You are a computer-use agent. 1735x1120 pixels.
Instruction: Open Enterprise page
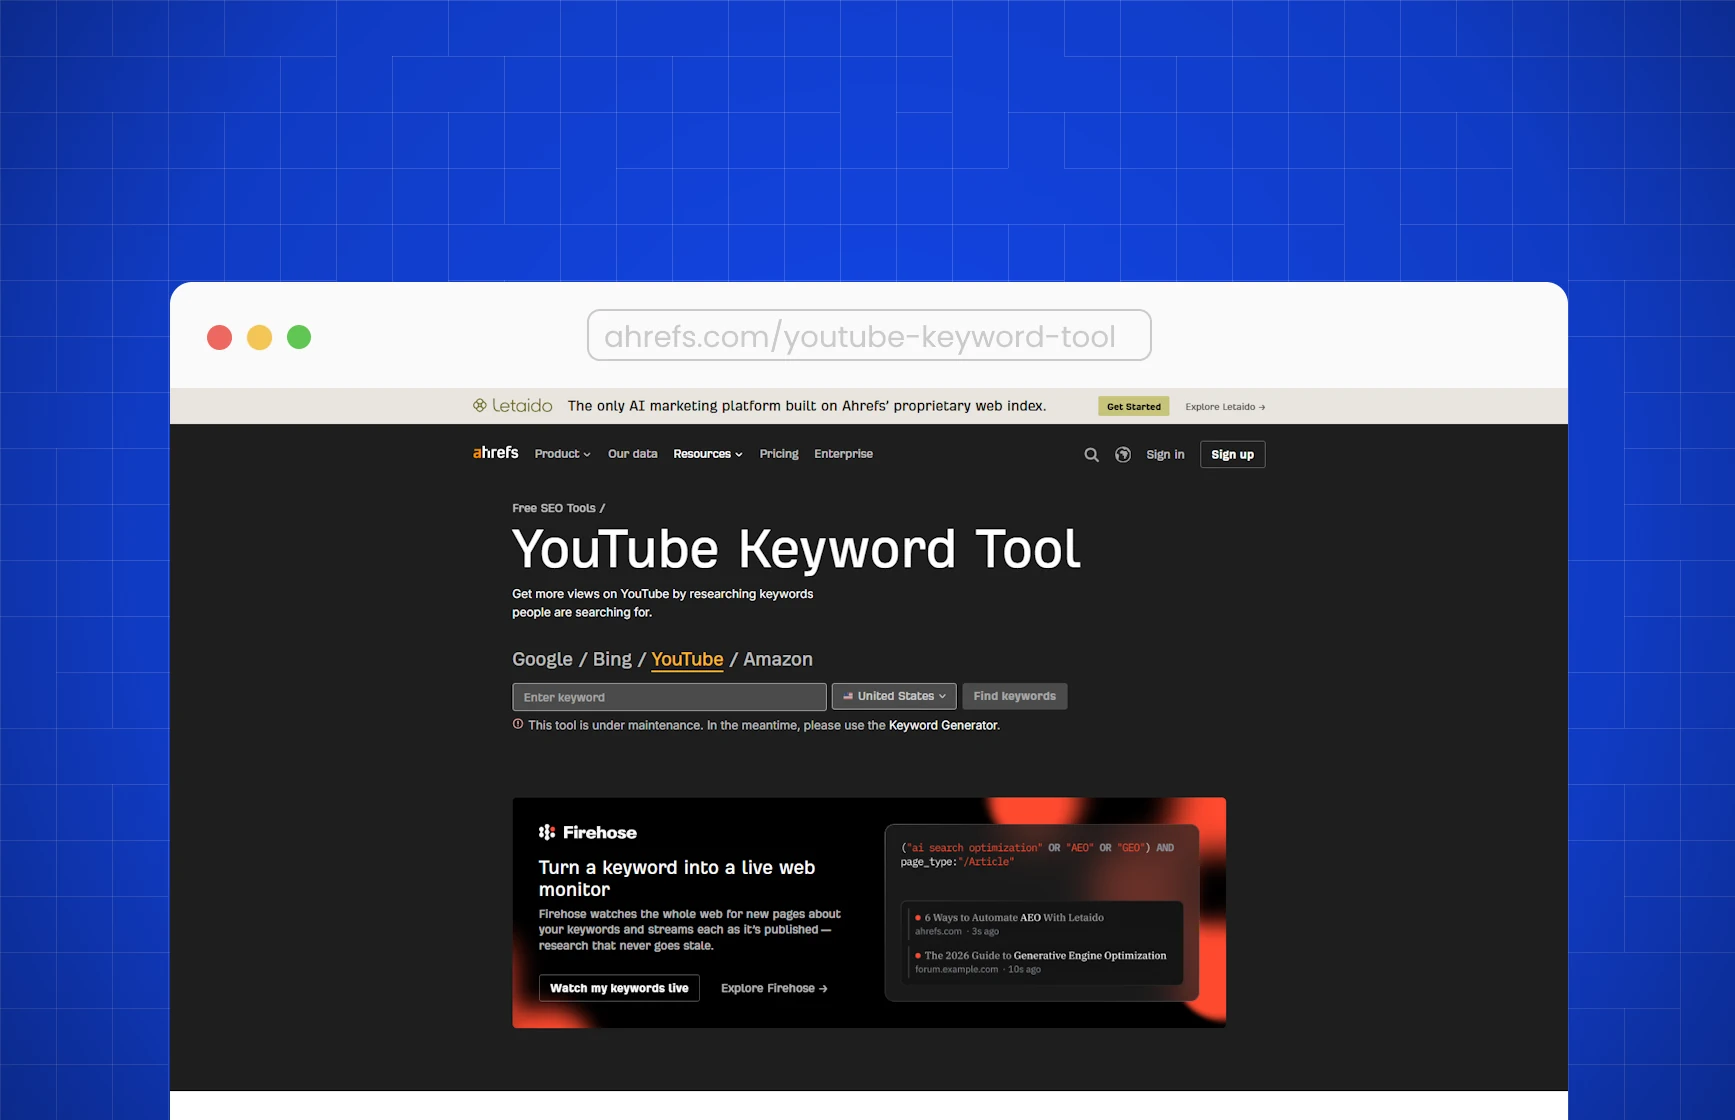coord(843,454)
